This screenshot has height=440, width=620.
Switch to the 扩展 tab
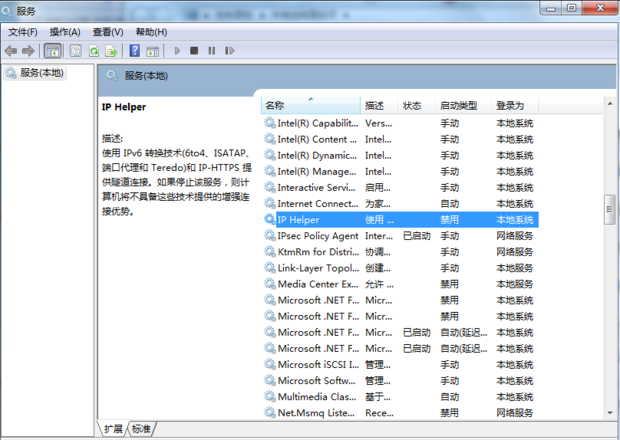point(113,429)
